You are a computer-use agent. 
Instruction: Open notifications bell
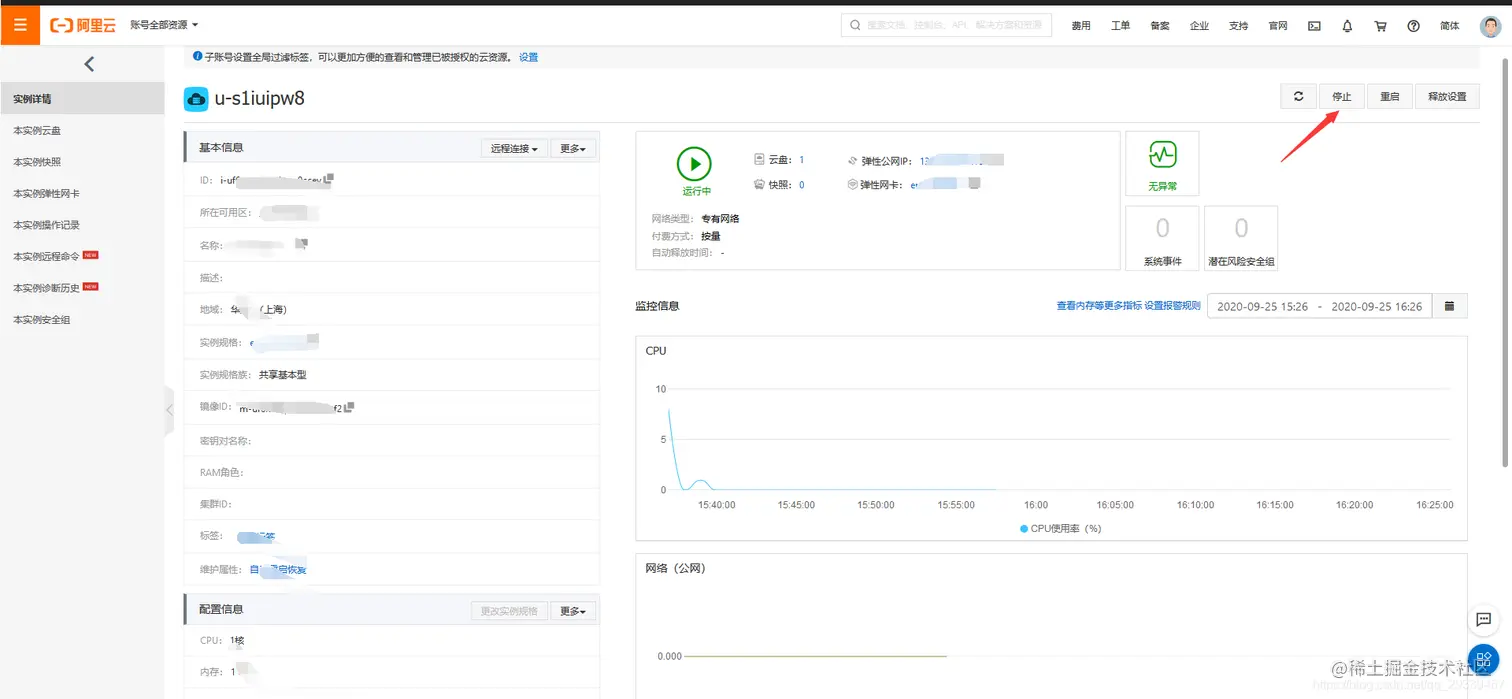[1347, 26]
